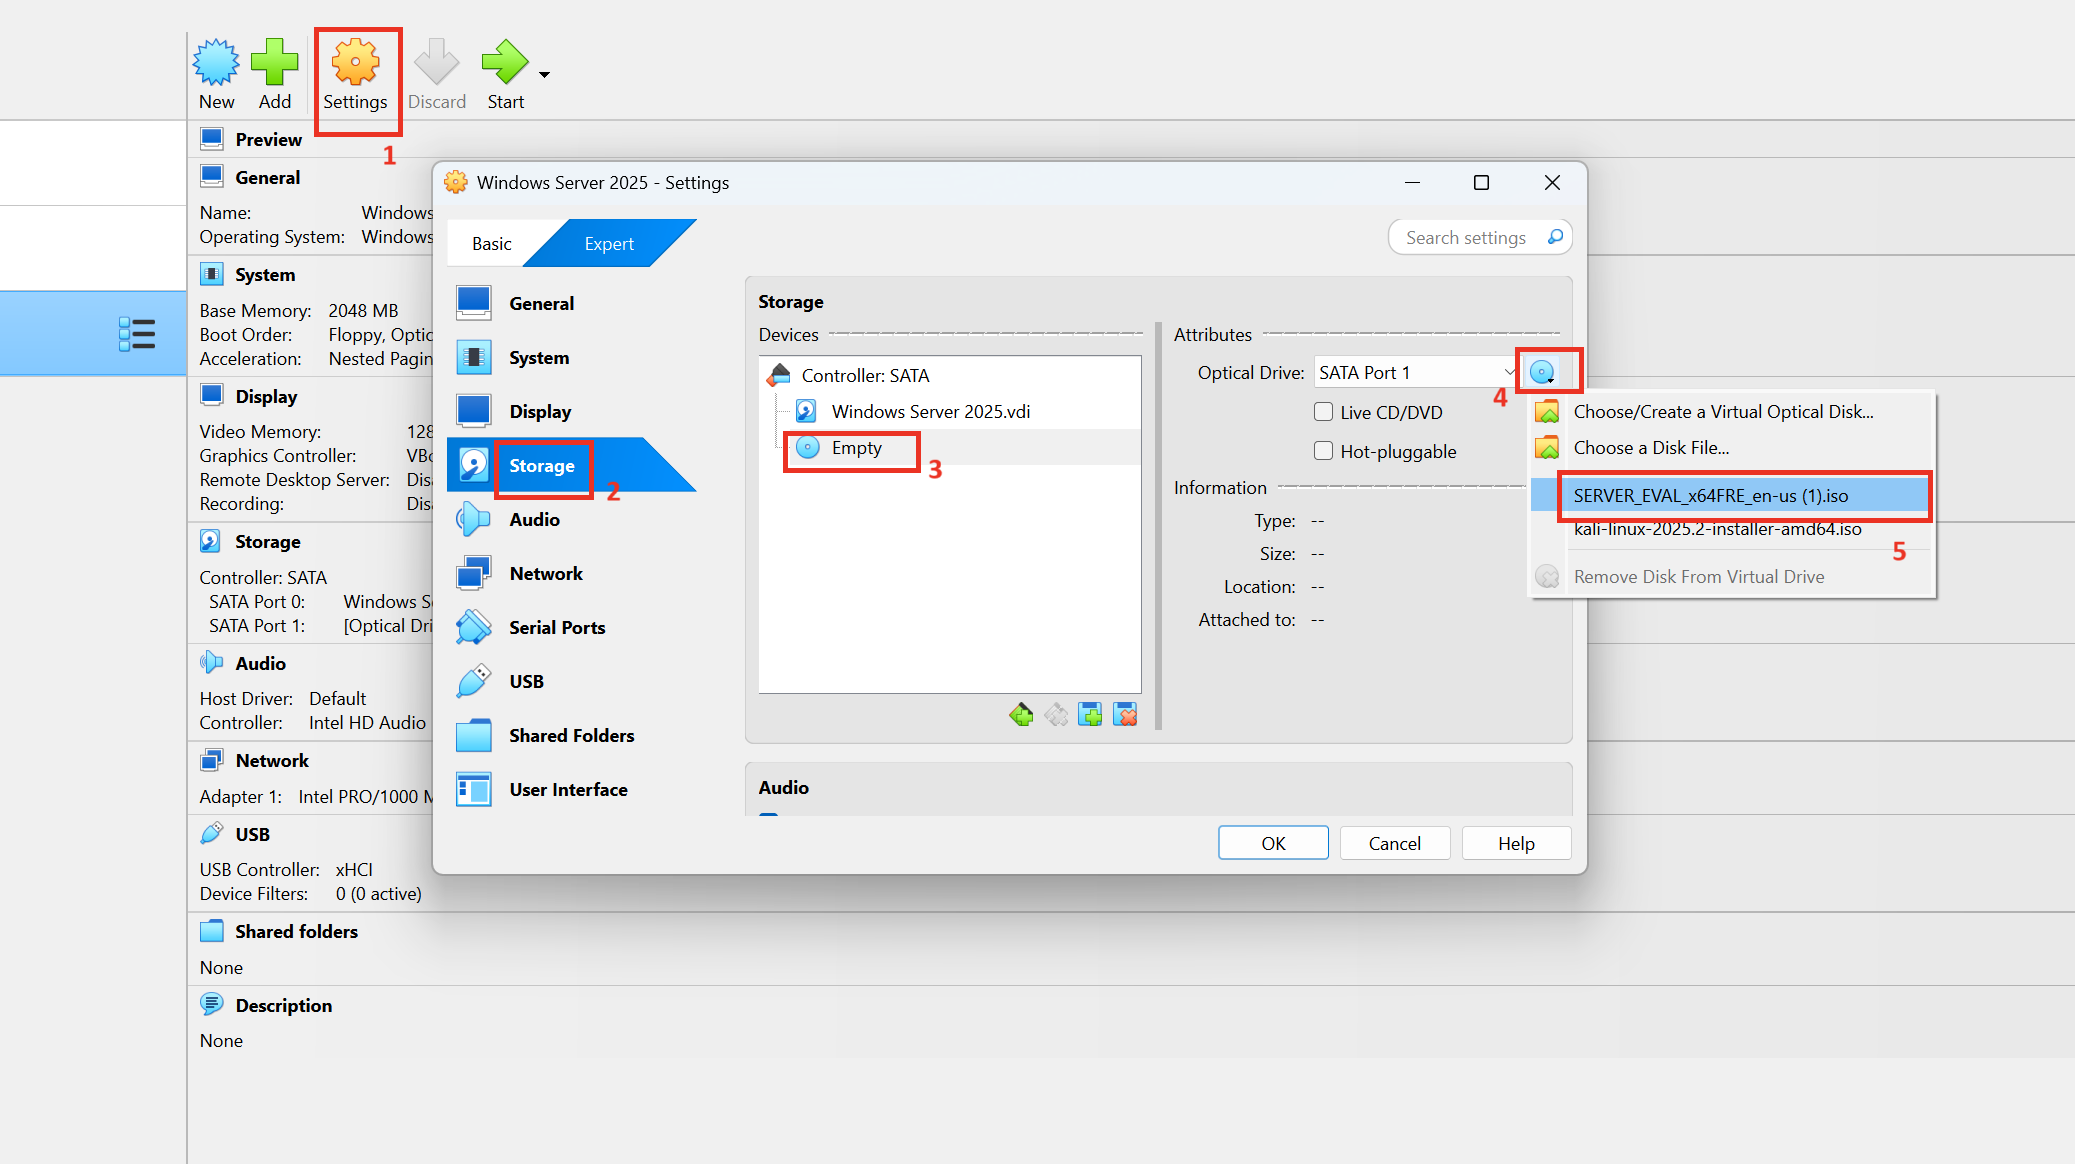The height and width of the screenshot is (1164, 2075).
Task: Click SATA Port 1 in details pane
Action: click(x=256, y=625)
